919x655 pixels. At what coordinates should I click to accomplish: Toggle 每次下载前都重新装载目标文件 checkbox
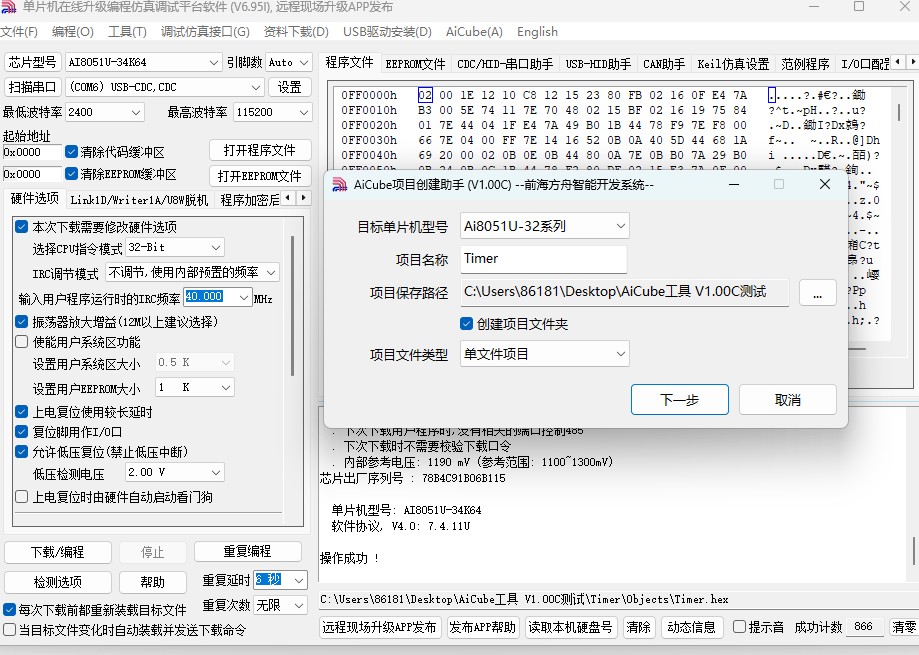click(x=9, y=610)
